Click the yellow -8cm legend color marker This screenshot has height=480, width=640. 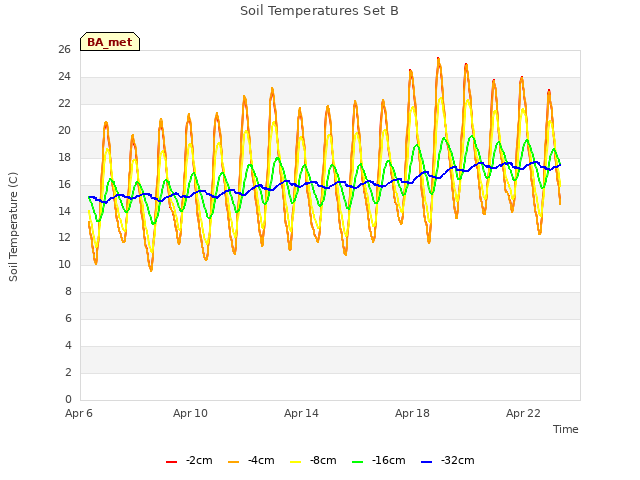pos(296,462)
